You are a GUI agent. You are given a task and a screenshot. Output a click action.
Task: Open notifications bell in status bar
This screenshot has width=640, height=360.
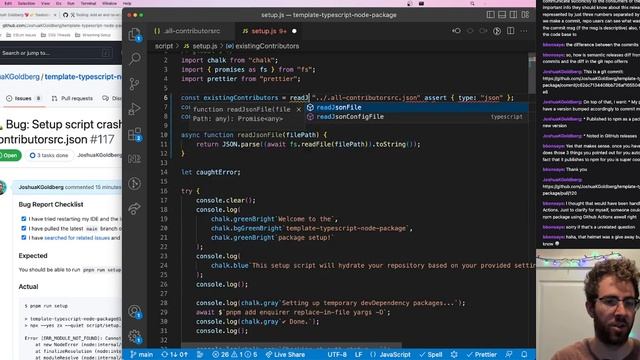[524, 354]
